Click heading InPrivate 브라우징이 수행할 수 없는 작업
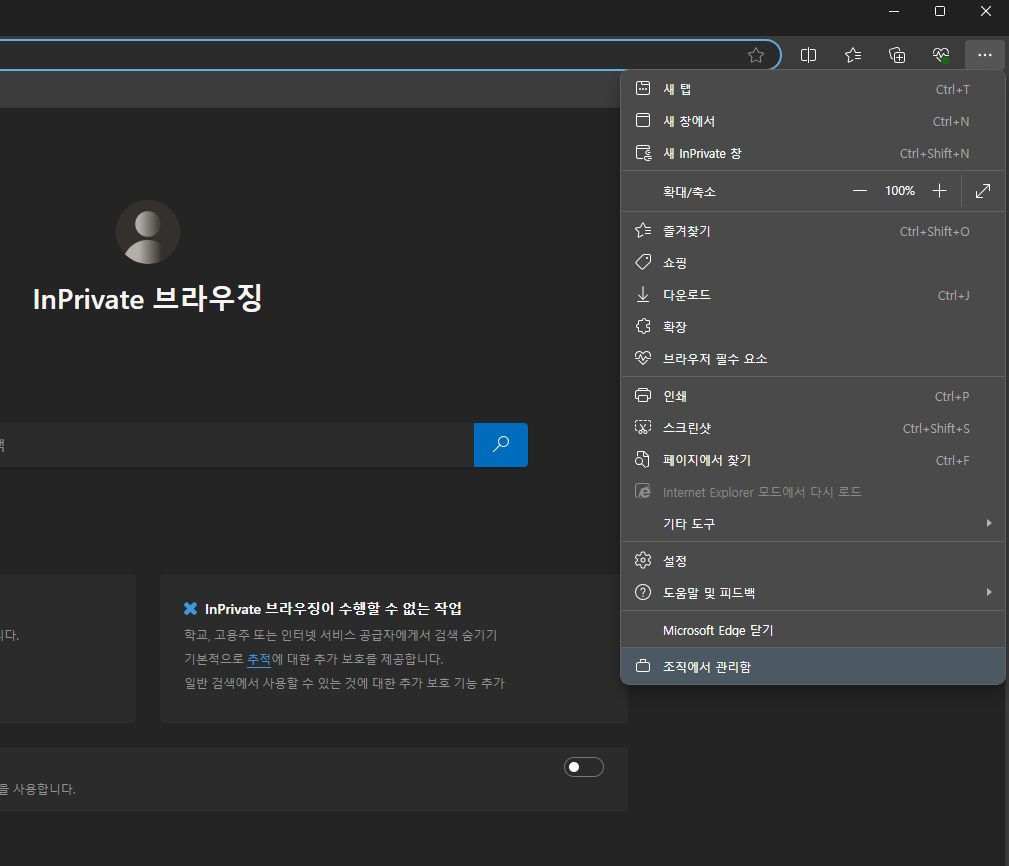The image size is (1009, 866). pyautogui.click(x=333, y=609)
